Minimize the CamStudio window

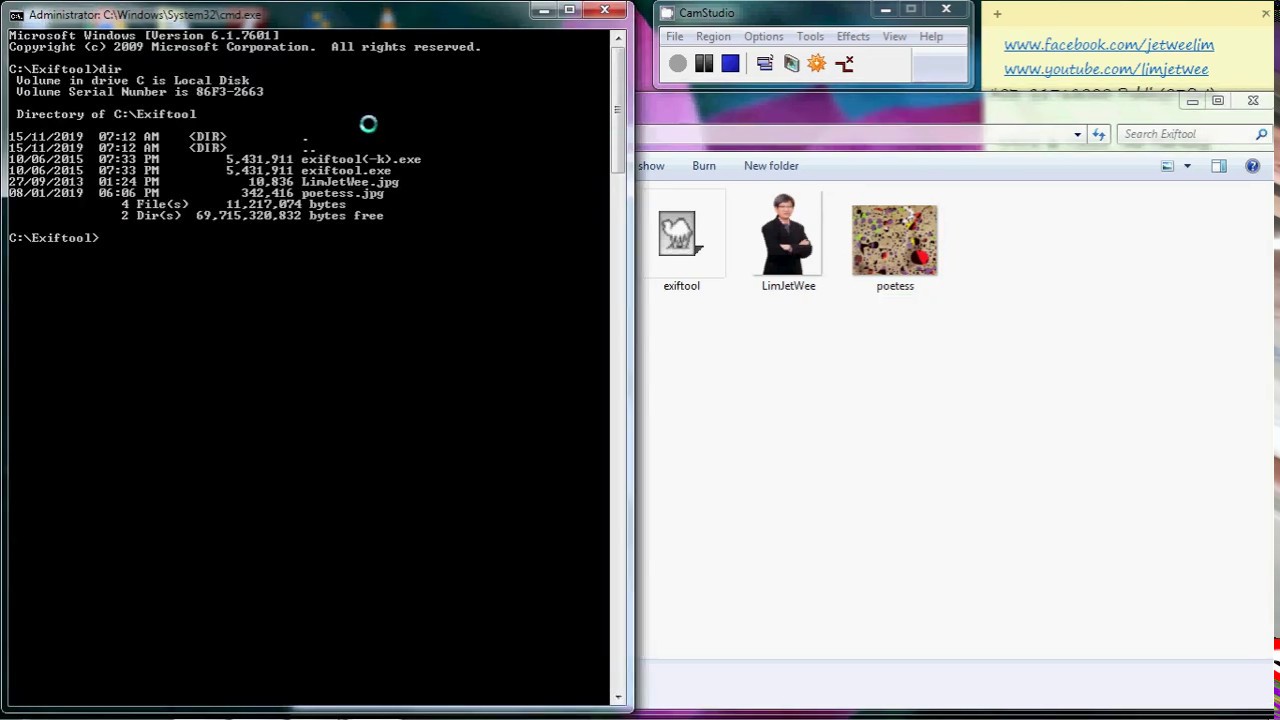coord(885,11)
